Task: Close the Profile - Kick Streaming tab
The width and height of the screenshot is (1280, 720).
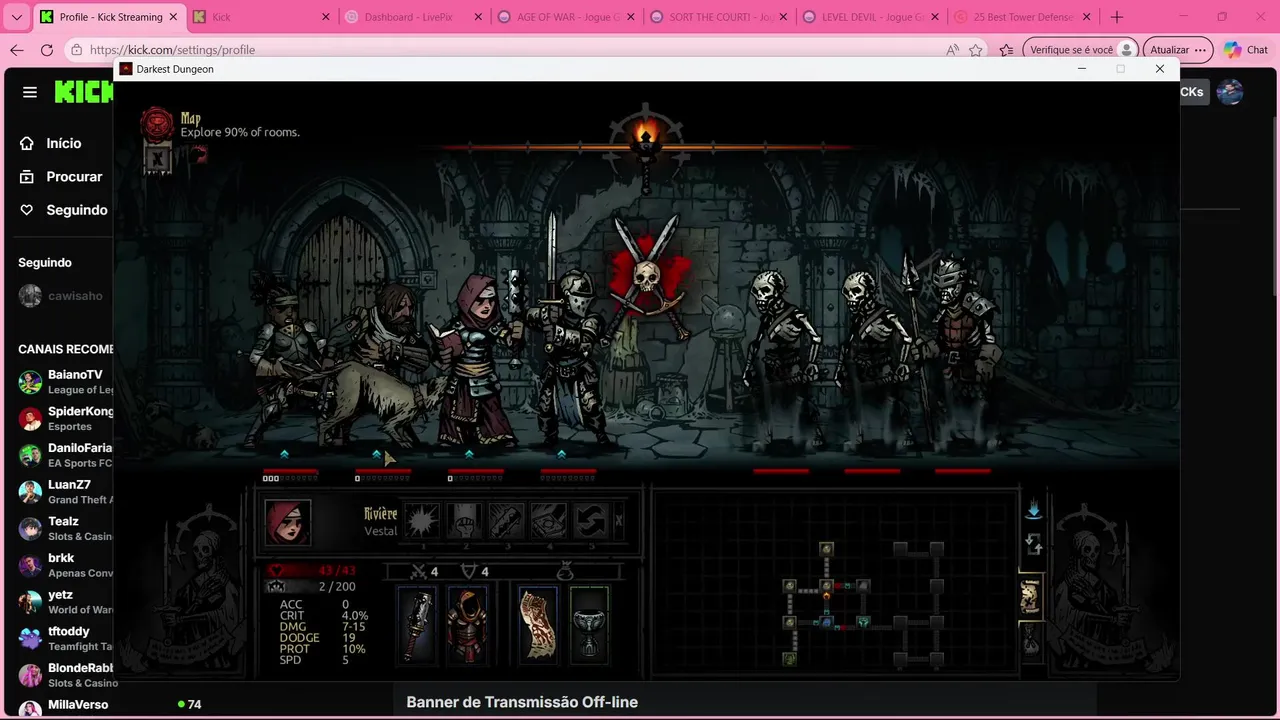Action: click(173, 17)
